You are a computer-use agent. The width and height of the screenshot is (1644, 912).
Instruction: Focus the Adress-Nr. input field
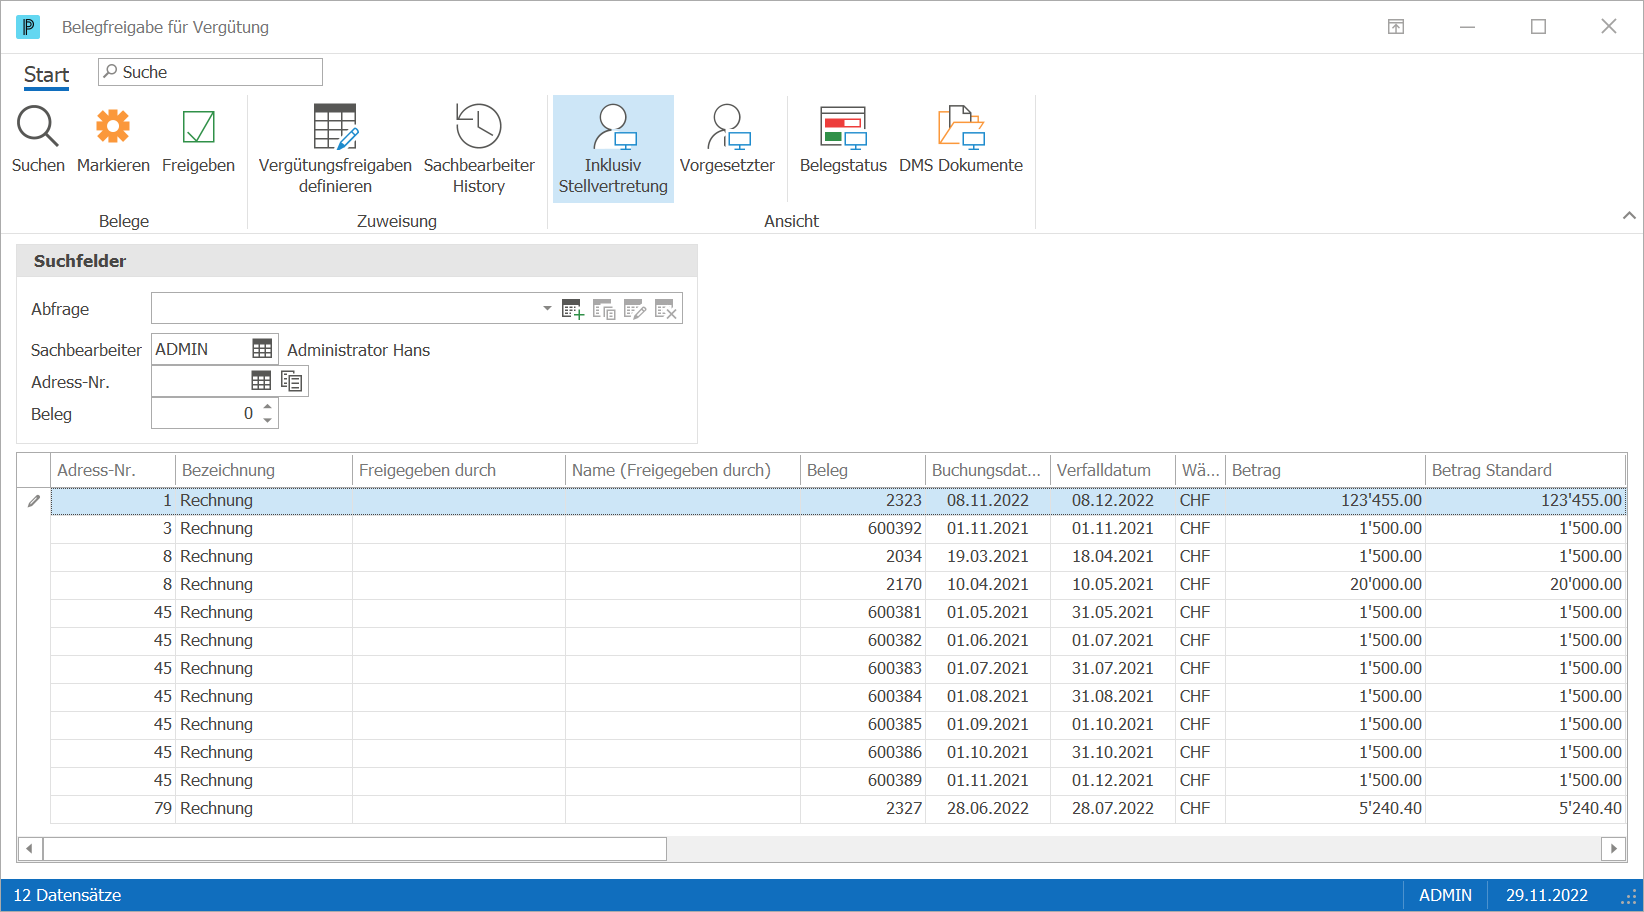(x=200, y=381)
